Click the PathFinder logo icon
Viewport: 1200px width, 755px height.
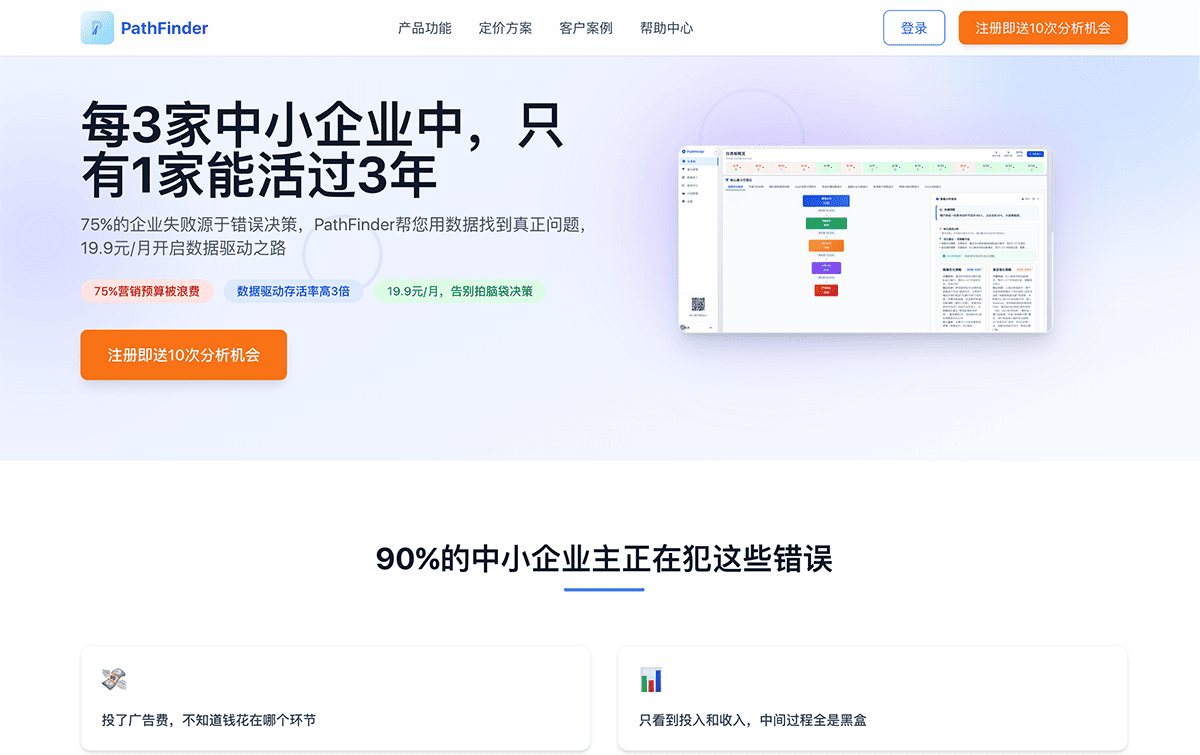(x=97, y=28)
